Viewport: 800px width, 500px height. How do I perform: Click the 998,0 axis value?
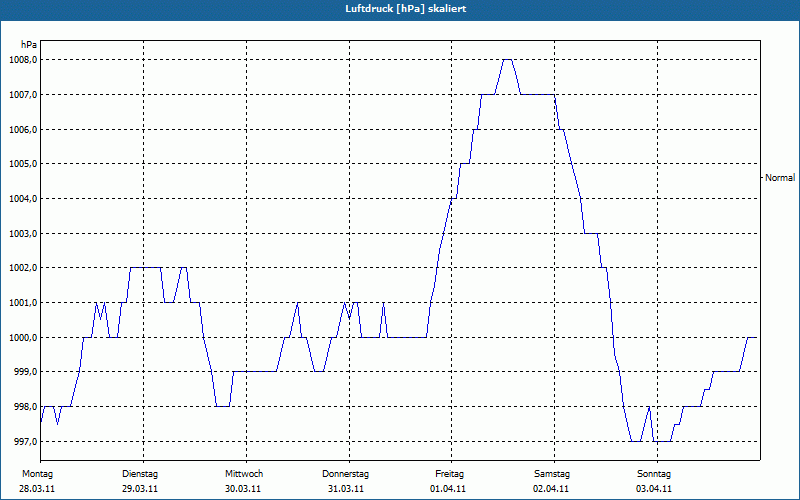point(24,407)
